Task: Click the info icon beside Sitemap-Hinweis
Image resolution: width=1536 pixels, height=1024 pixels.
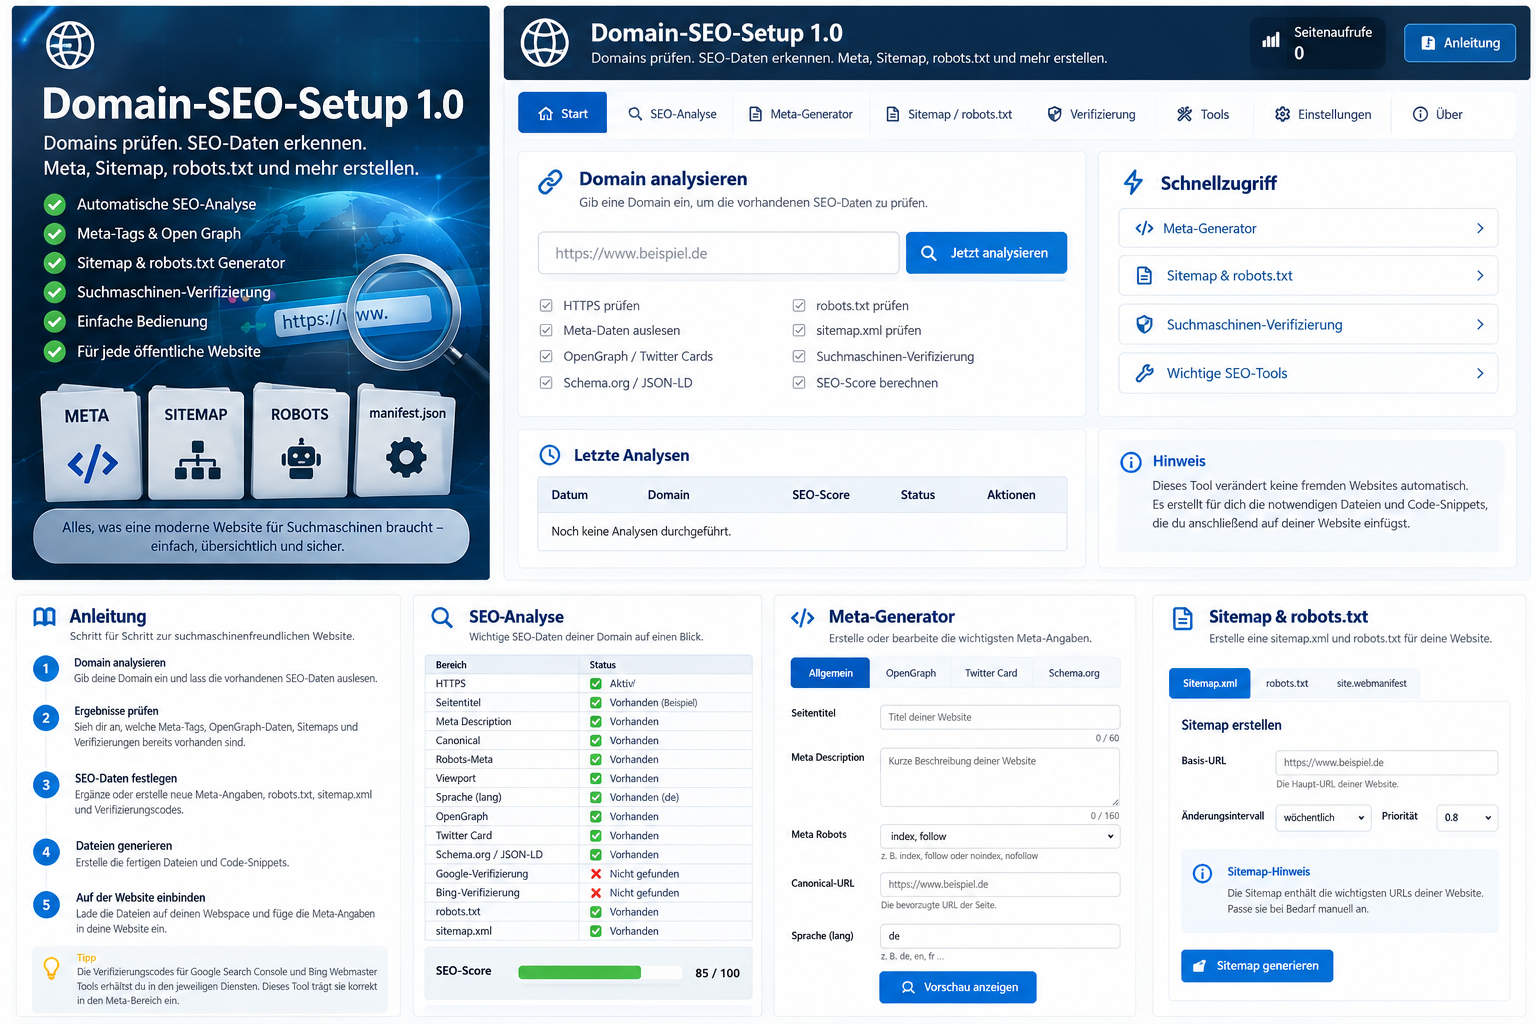Action: pos(1202,874)
